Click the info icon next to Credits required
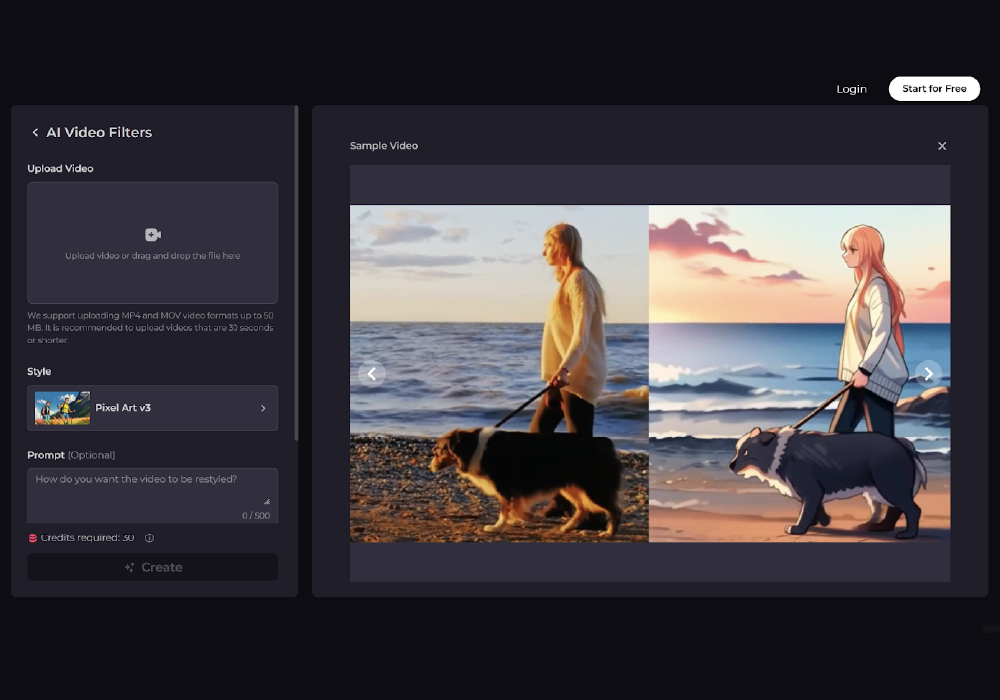This screenshot has height=700, width=1000. point(149,538)
